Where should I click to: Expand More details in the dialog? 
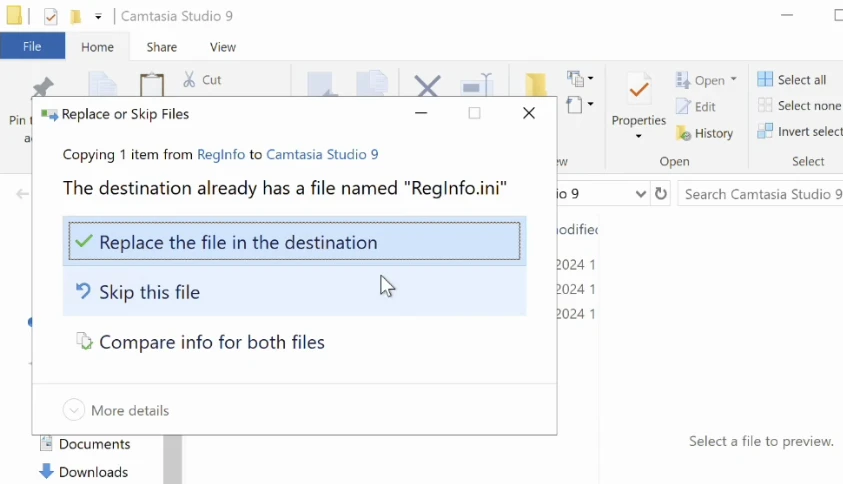point(116,410)
